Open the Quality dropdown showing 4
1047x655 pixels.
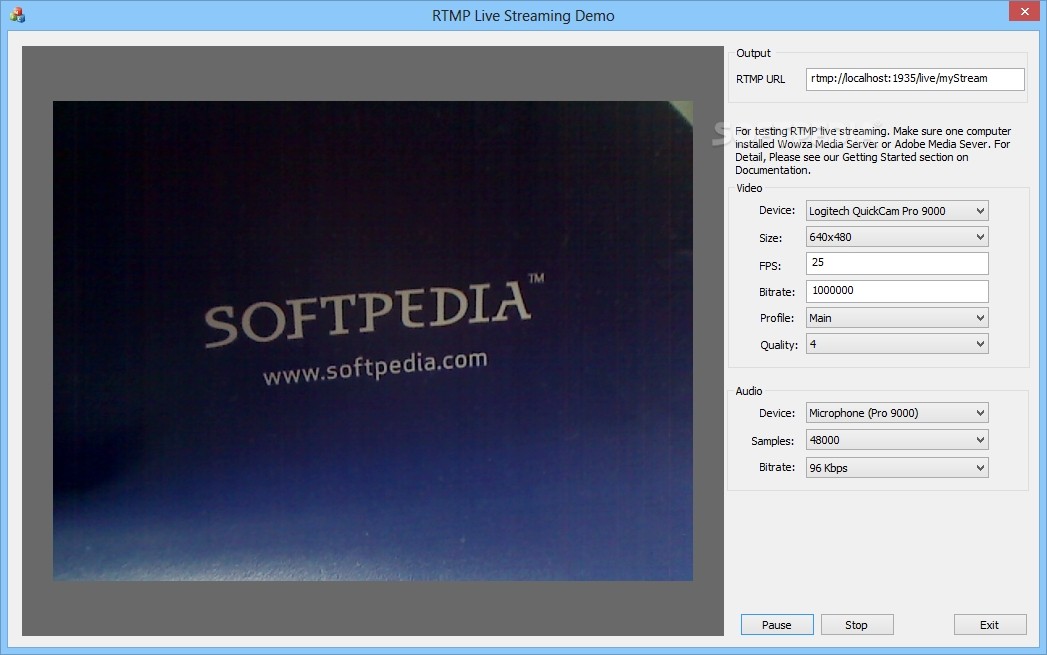[897, 344]
